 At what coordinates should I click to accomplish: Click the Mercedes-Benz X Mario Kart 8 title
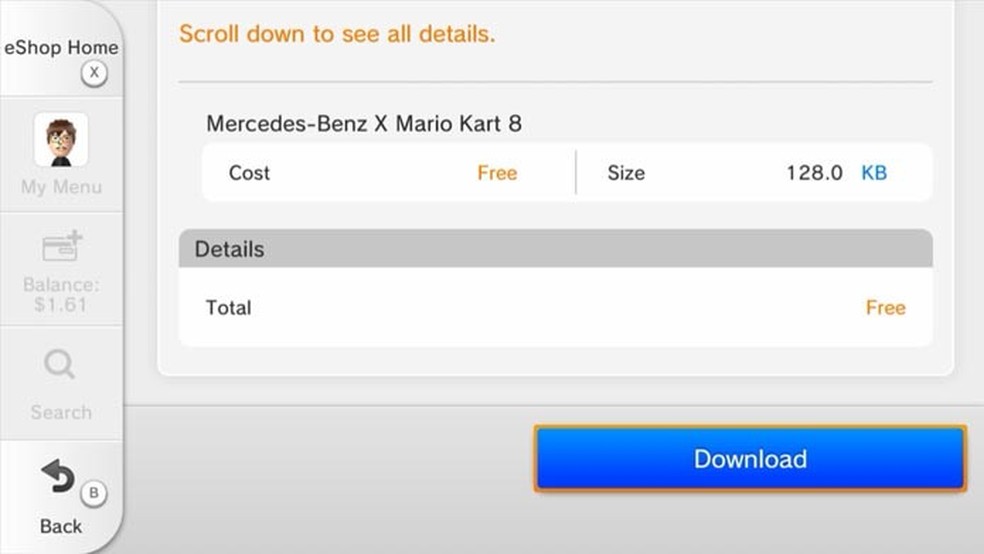[x=364, y=124]
